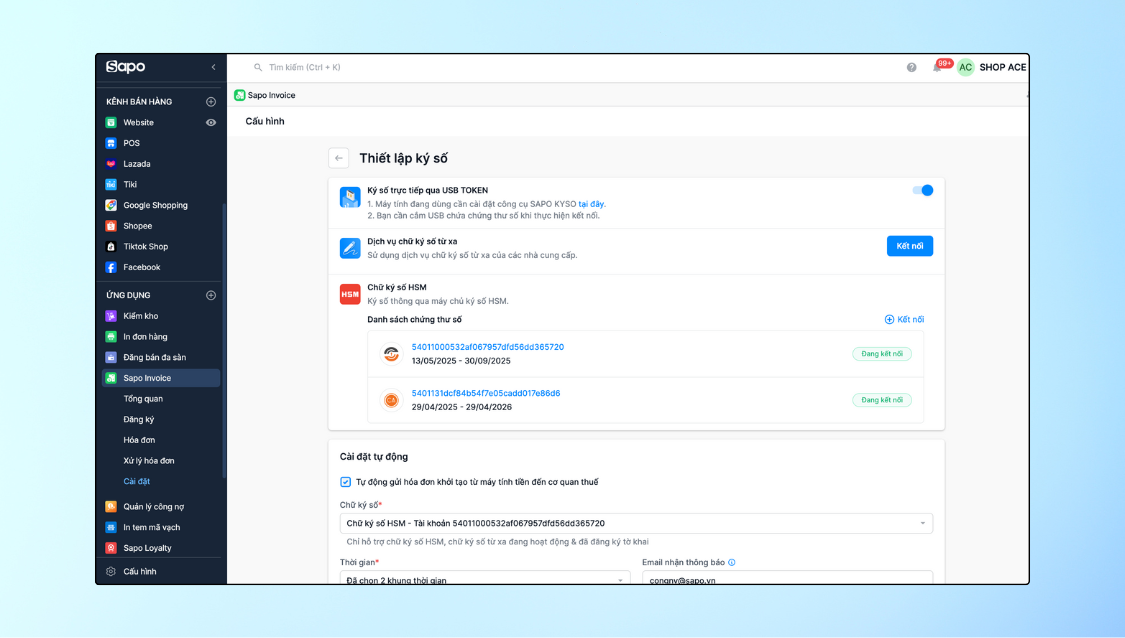
Task: Toggle Website visibility eye icon
Action: click(x=211, y=123)
